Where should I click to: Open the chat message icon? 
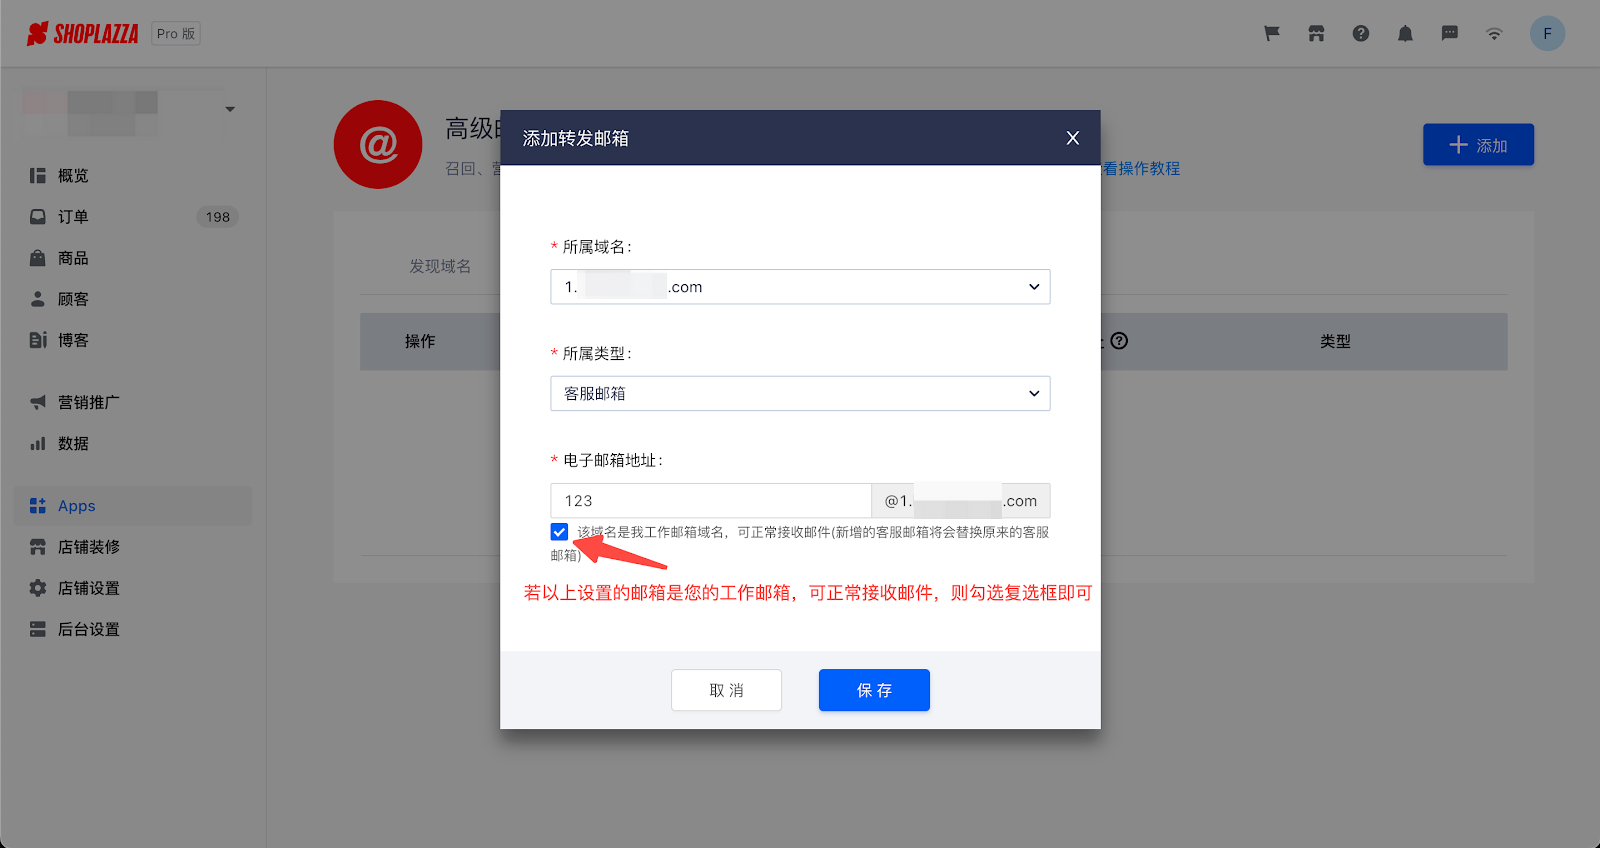1450,34
